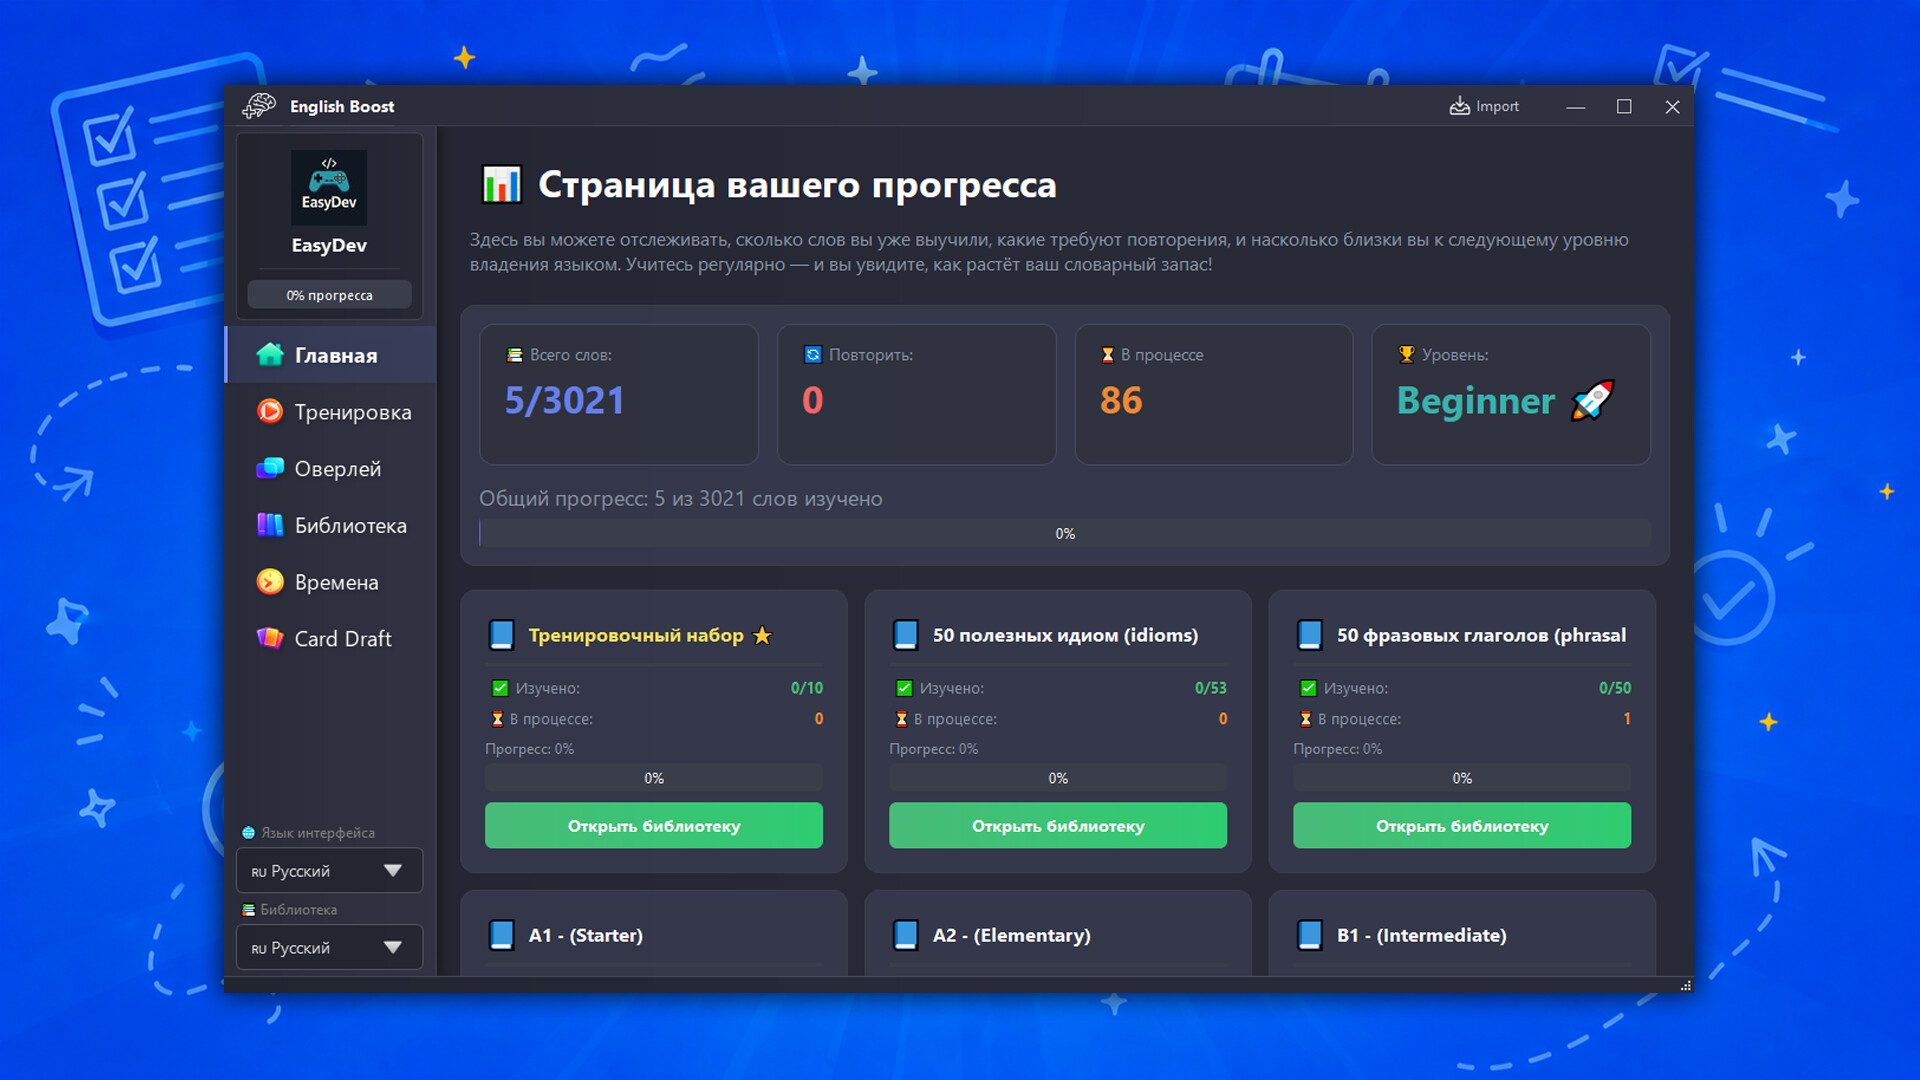Click hourglass in 50 полезных идиом В процессе row
This screenshot has height=1080, width=1920.
901,719
